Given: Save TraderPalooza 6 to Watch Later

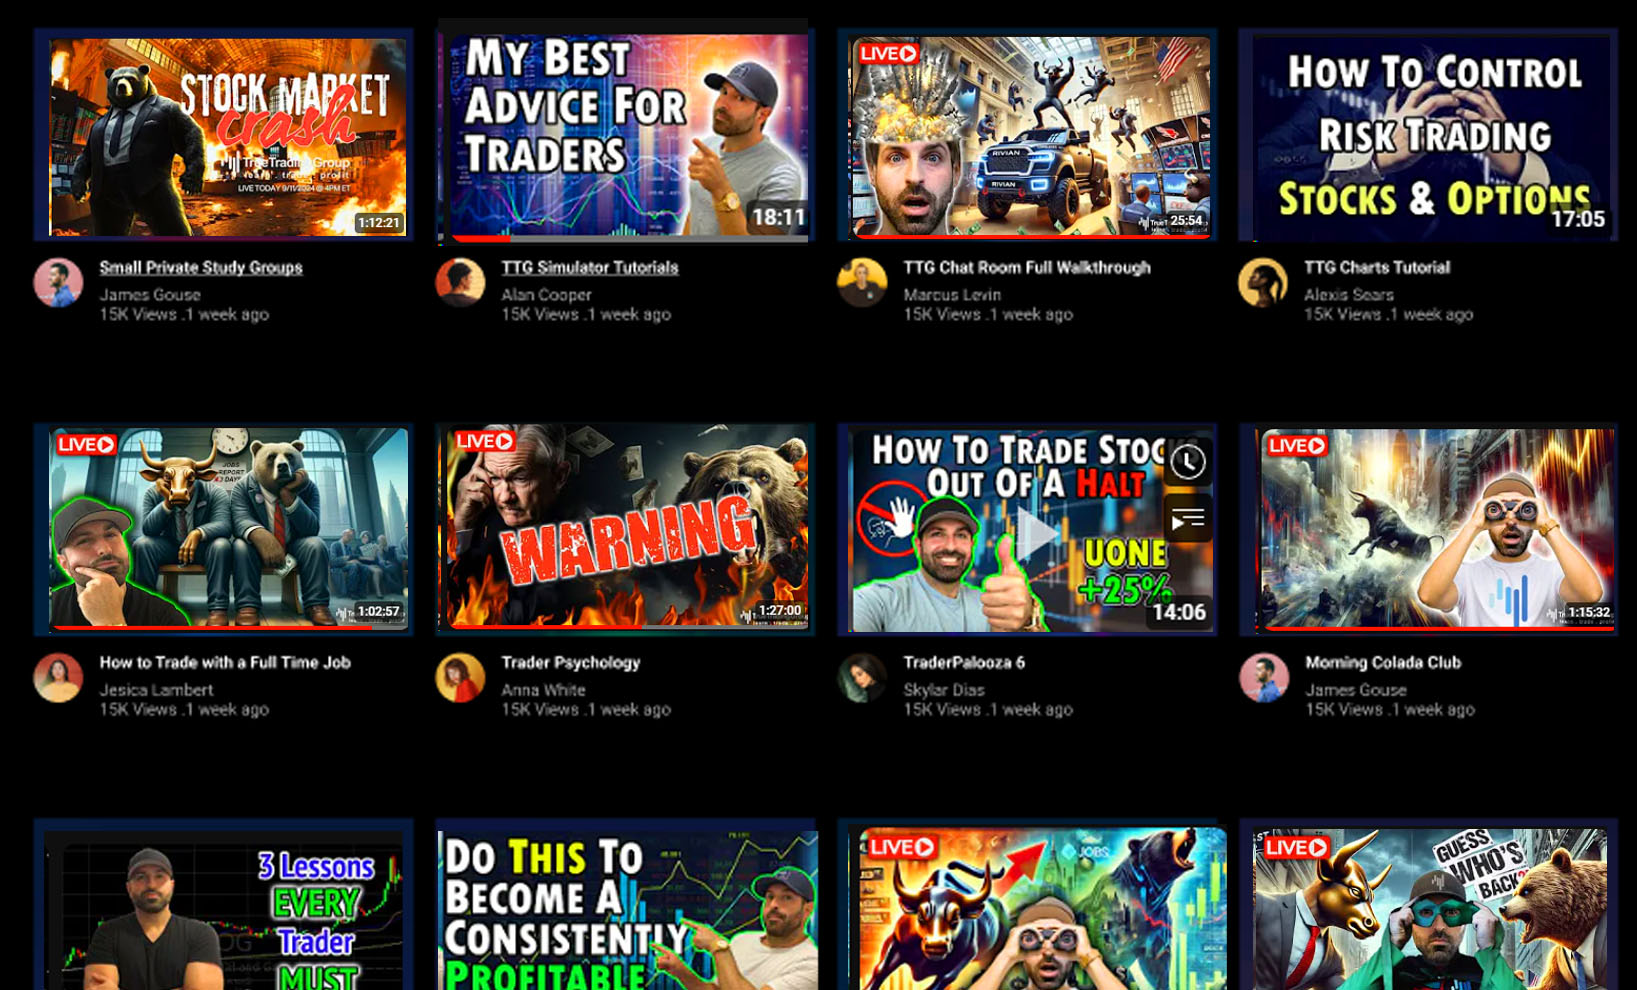Looking at the screenshot, I should [1186, 464].
